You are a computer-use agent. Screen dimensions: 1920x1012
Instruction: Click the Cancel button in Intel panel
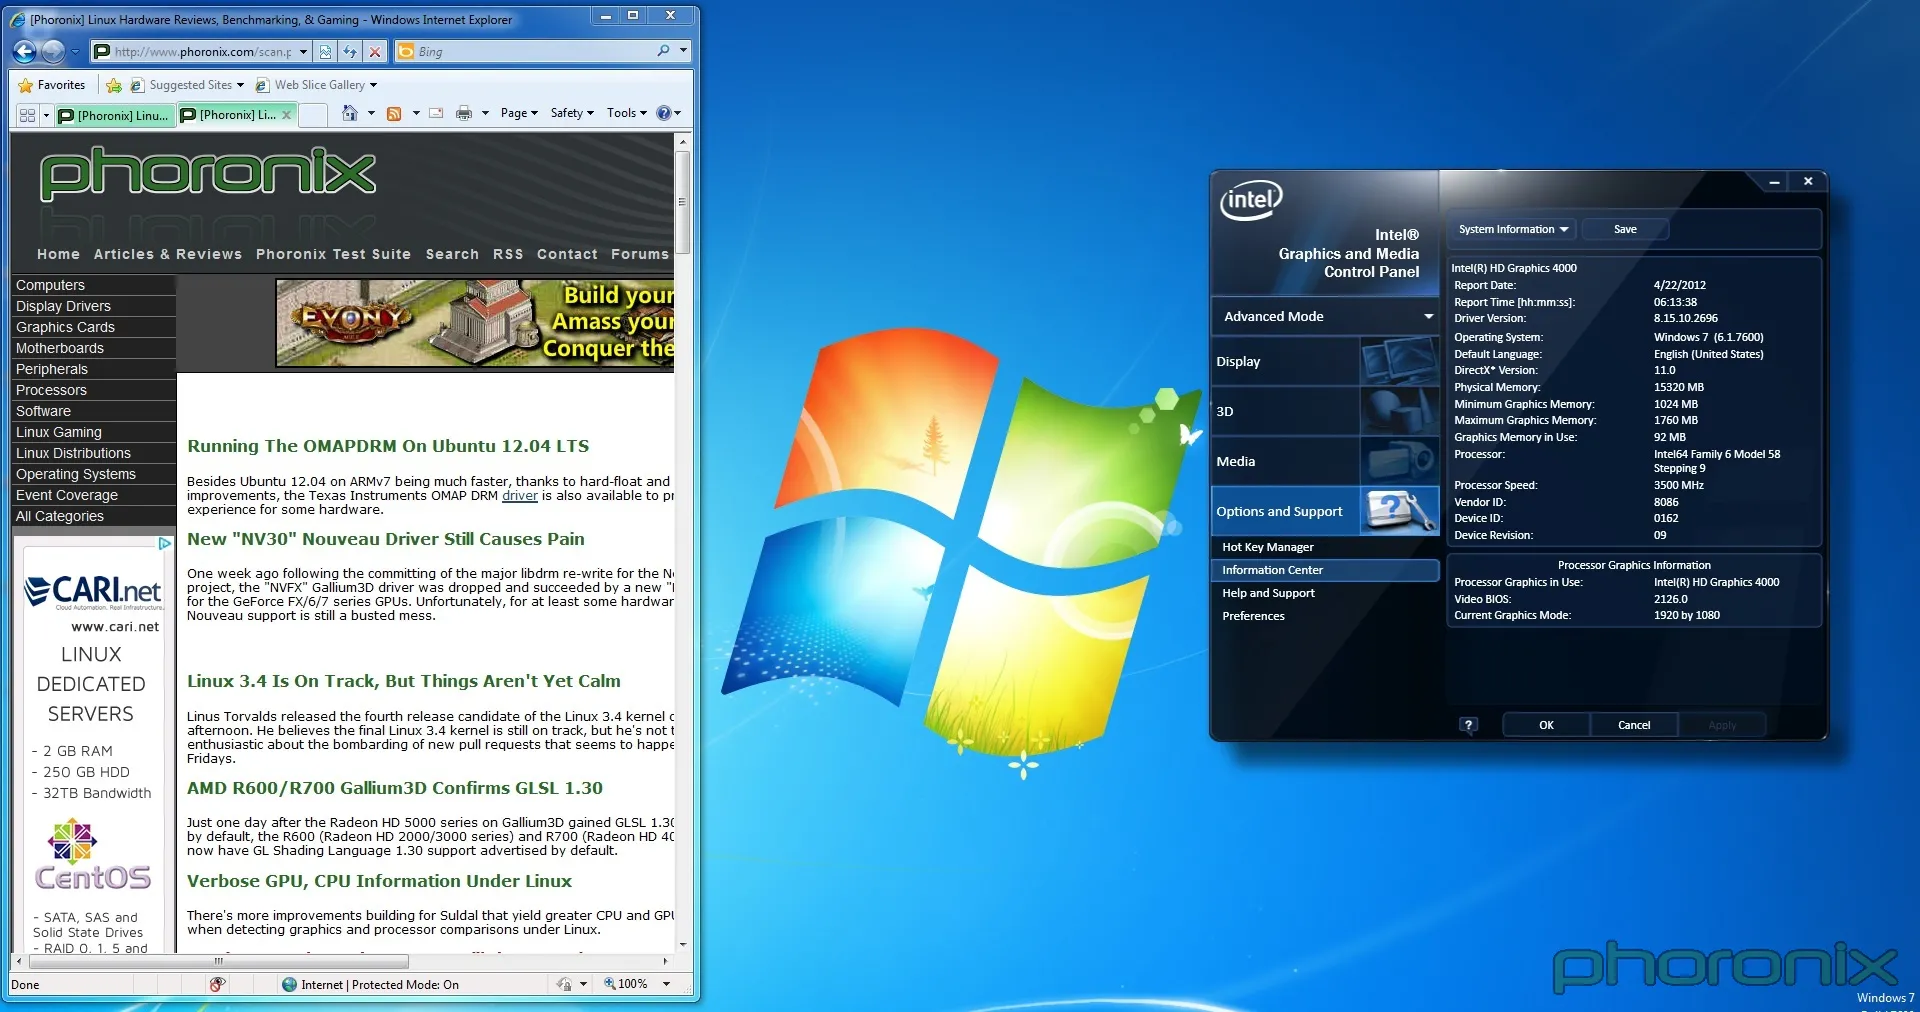1634,725
